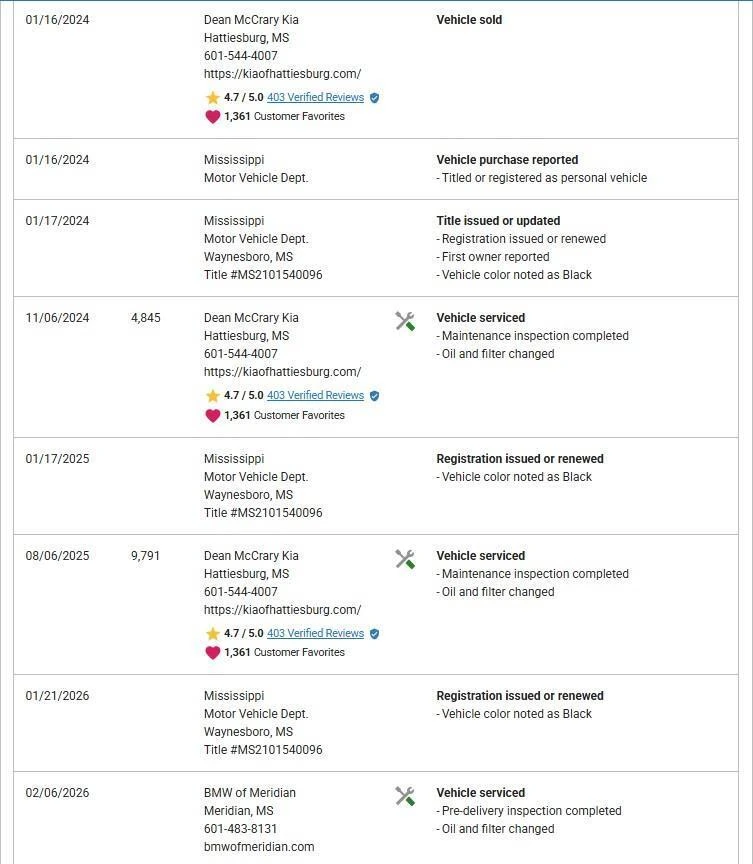The width and height of the screenshot is (753, 864).
Task: Click the wrench icon for the 11/06/2024 service
Action: pos(405,321)
